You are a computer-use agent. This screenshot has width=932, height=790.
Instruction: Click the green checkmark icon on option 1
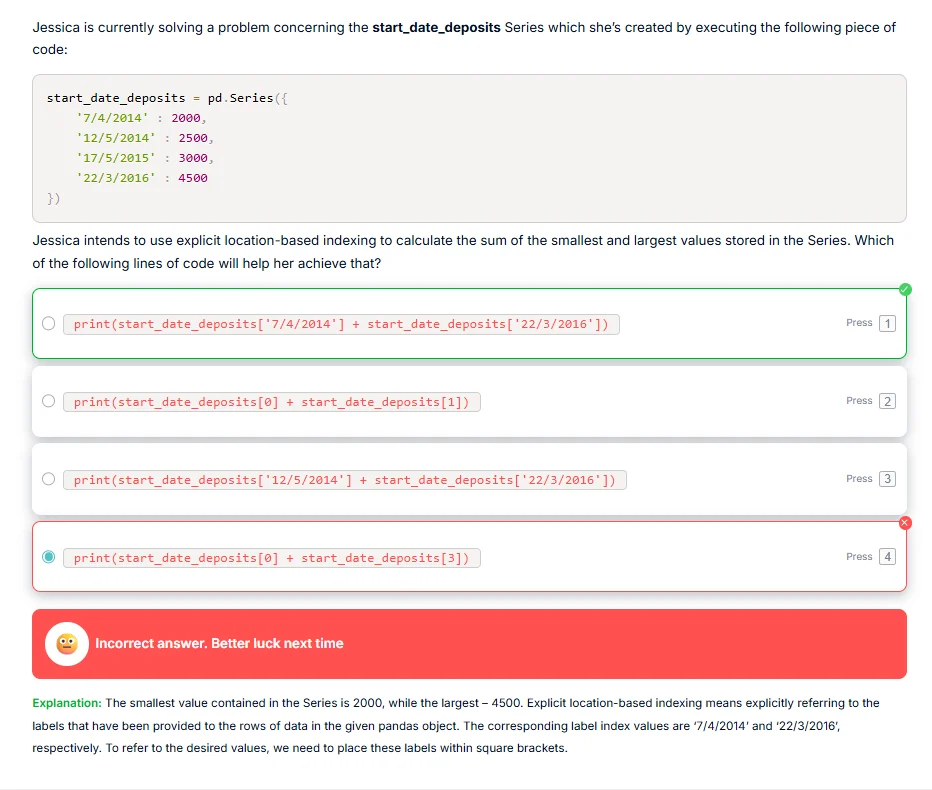pos(905,290)
